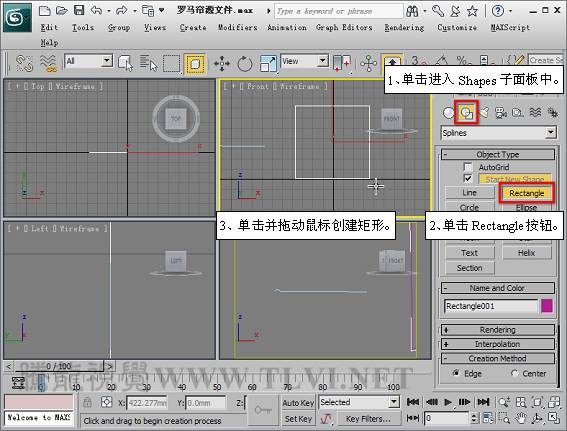Select the Edge creation method radio
The width and height of the screenshot is (567, 431).
click(456, 373)
